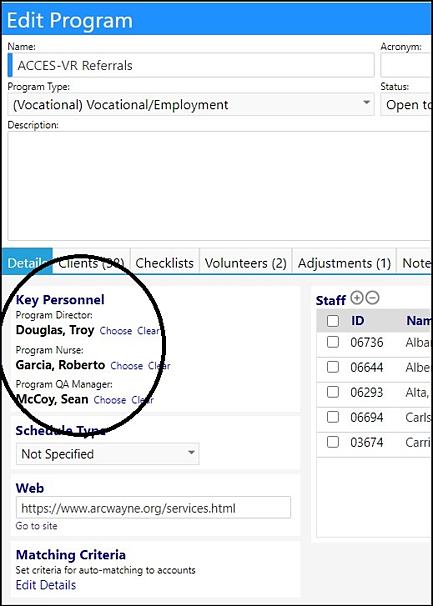Switch to the Checklists tab
Image resolution: width=433 pixels, height=606 pixels.
click(165, 263)
